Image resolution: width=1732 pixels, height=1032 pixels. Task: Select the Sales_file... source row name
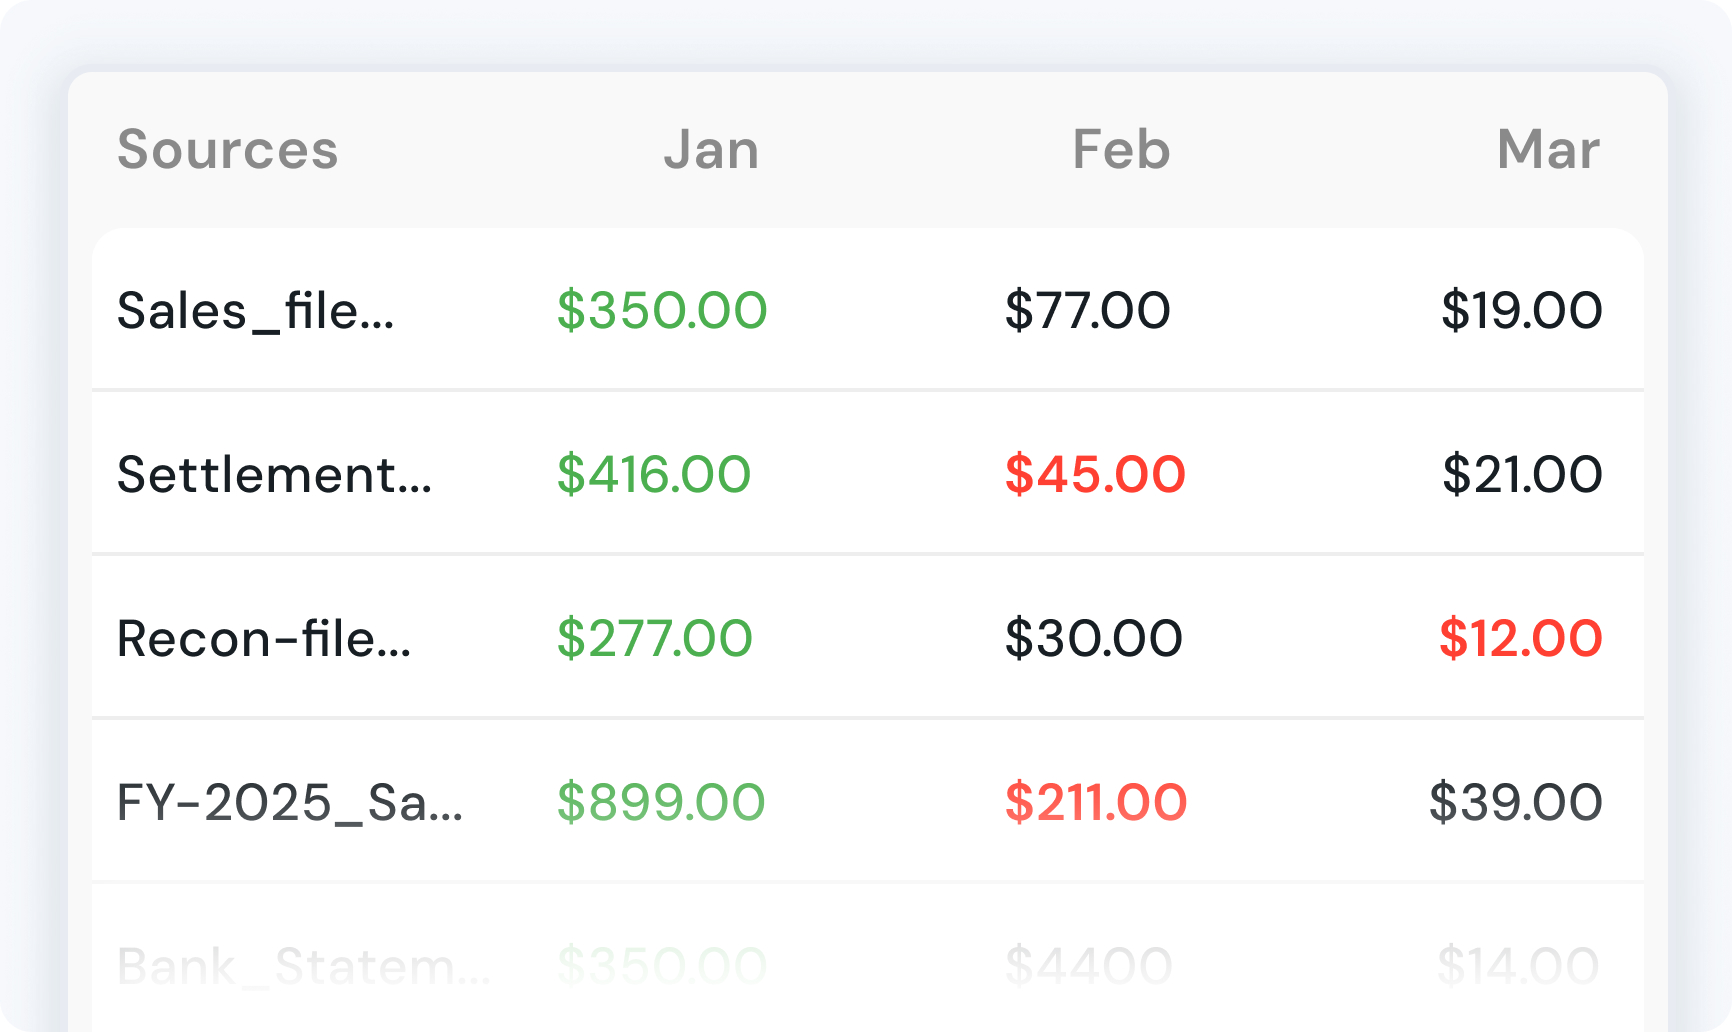(256, 310)
